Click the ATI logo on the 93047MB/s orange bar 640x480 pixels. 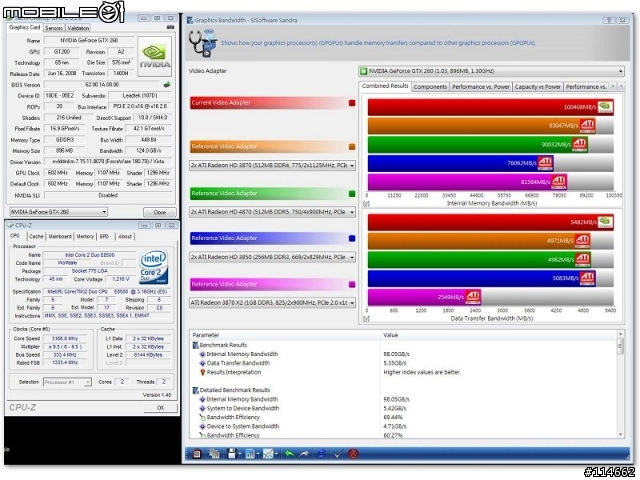587,125
